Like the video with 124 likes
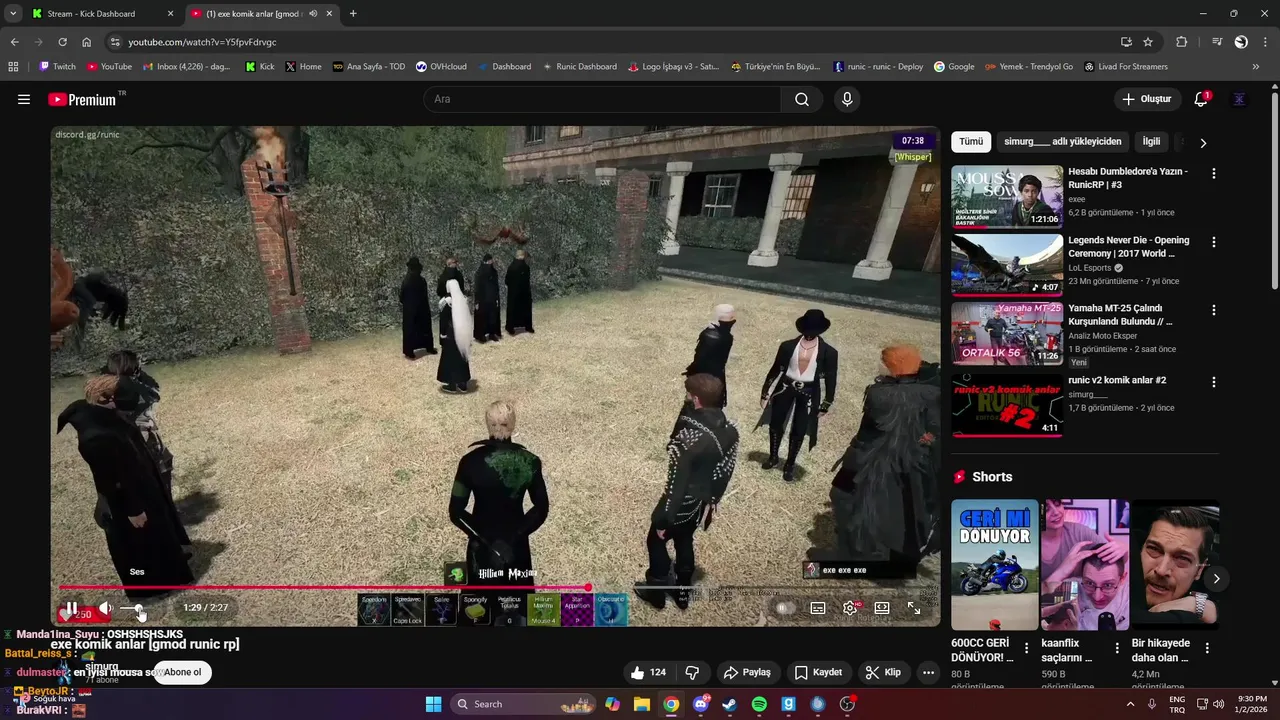 [648, 672]
